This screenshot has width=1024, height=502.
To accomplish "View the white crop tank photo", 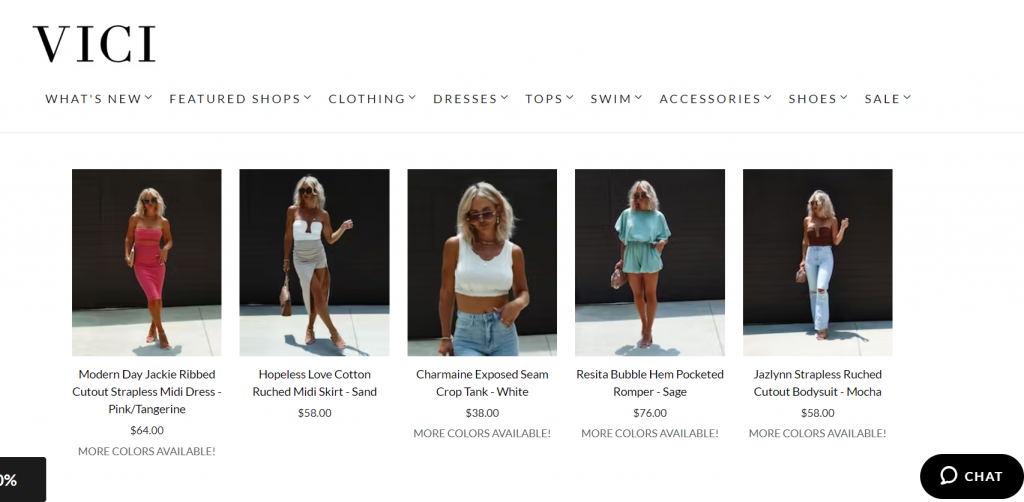I will [x=482, y=262].
